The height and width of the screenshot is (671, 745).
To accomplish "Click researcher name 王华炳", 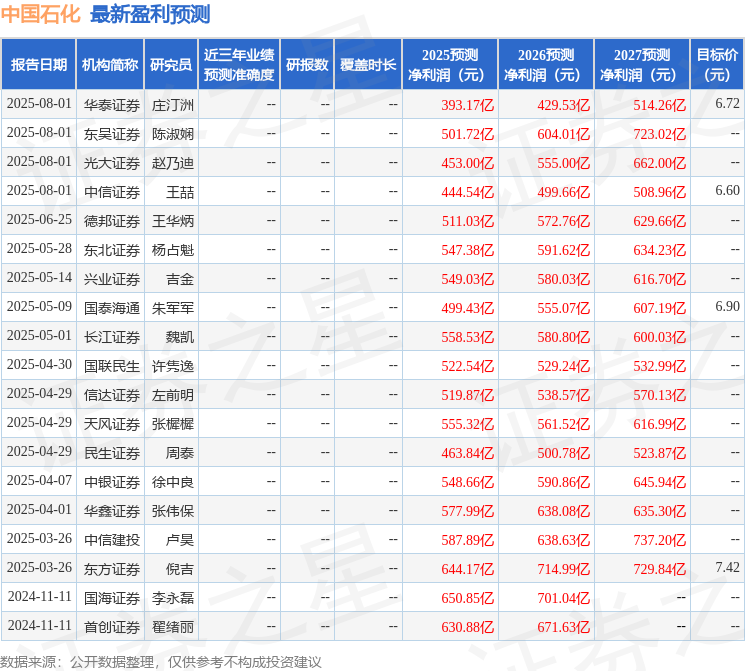I will [x=172, y=221].
